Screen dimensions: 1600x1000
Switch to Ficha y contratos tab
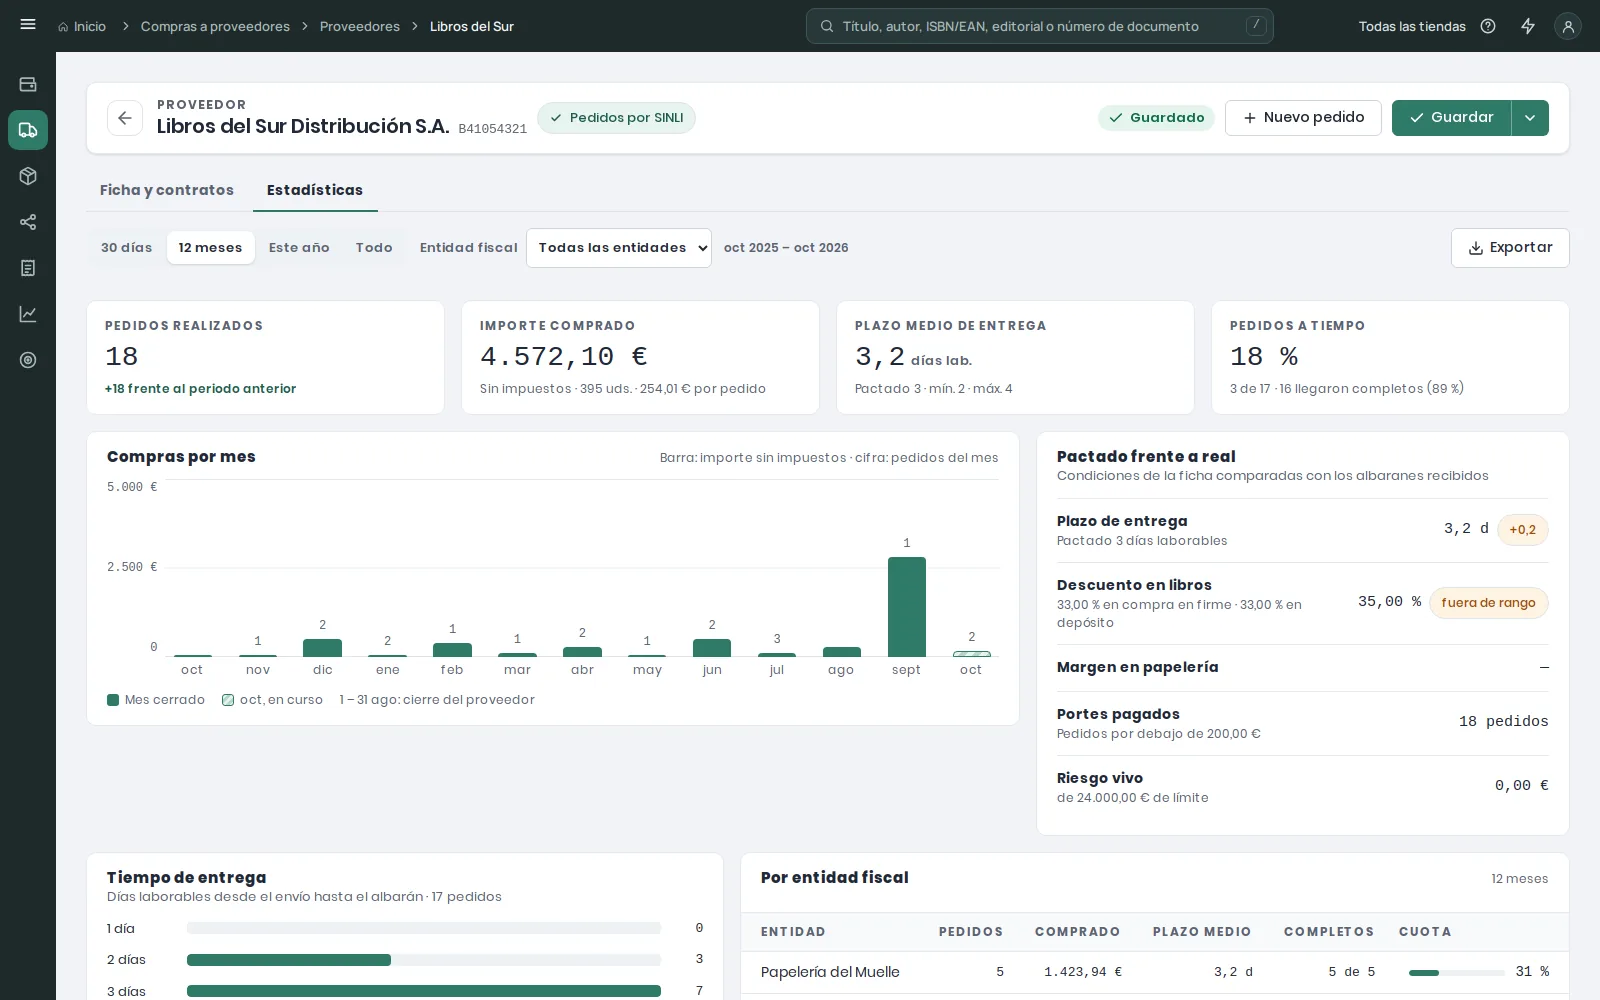[167, 190]
